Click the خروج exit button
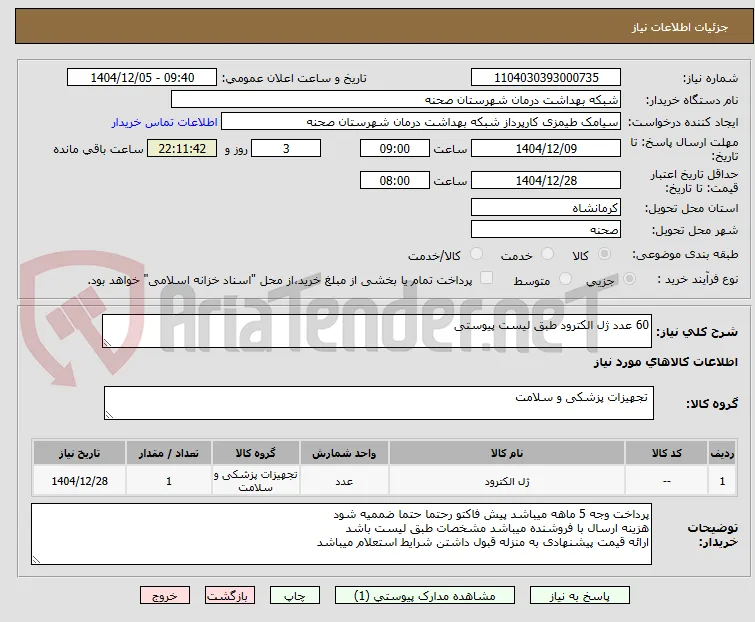Screen dimensions: 755x622 pyautogui.click(x=165, y=596)
